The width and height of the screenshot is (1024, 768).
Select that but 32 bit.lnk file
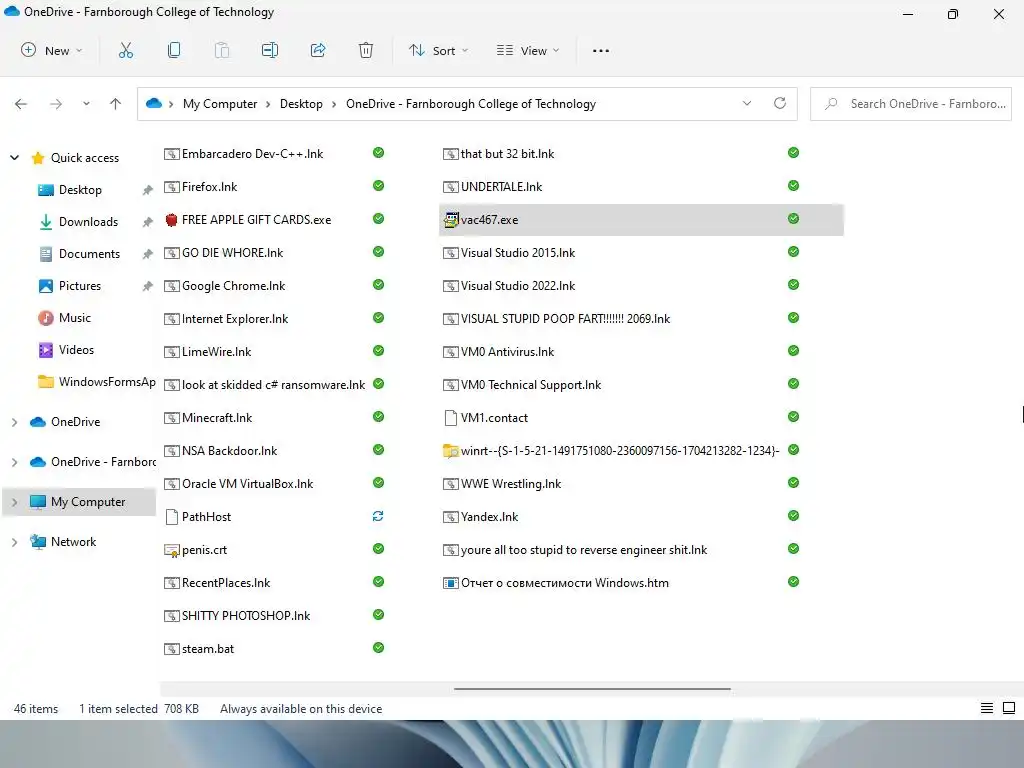click(507, 153)
